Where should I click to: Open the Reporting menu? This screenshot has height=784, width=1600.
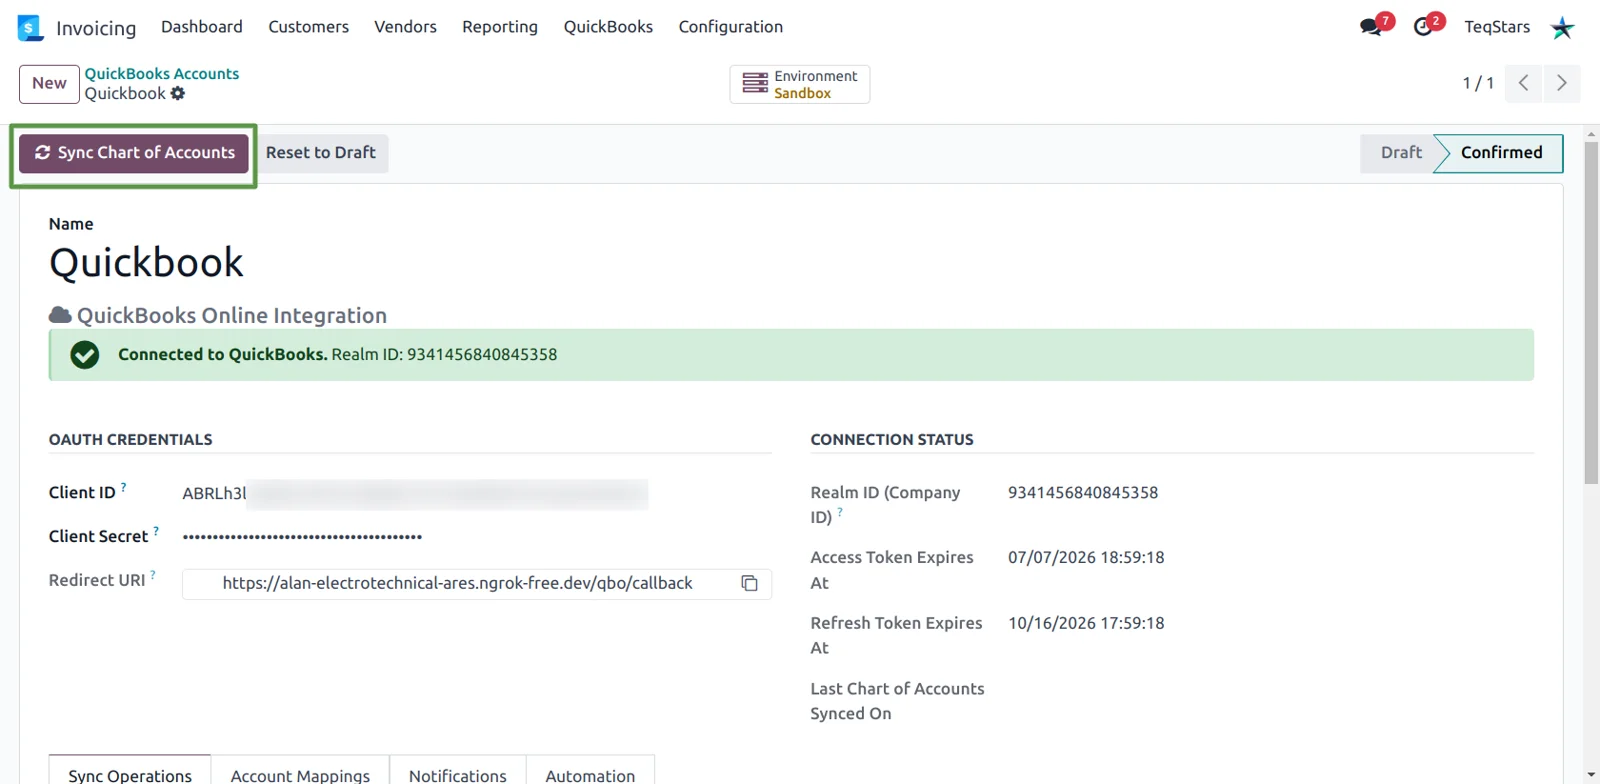point(500,27)
